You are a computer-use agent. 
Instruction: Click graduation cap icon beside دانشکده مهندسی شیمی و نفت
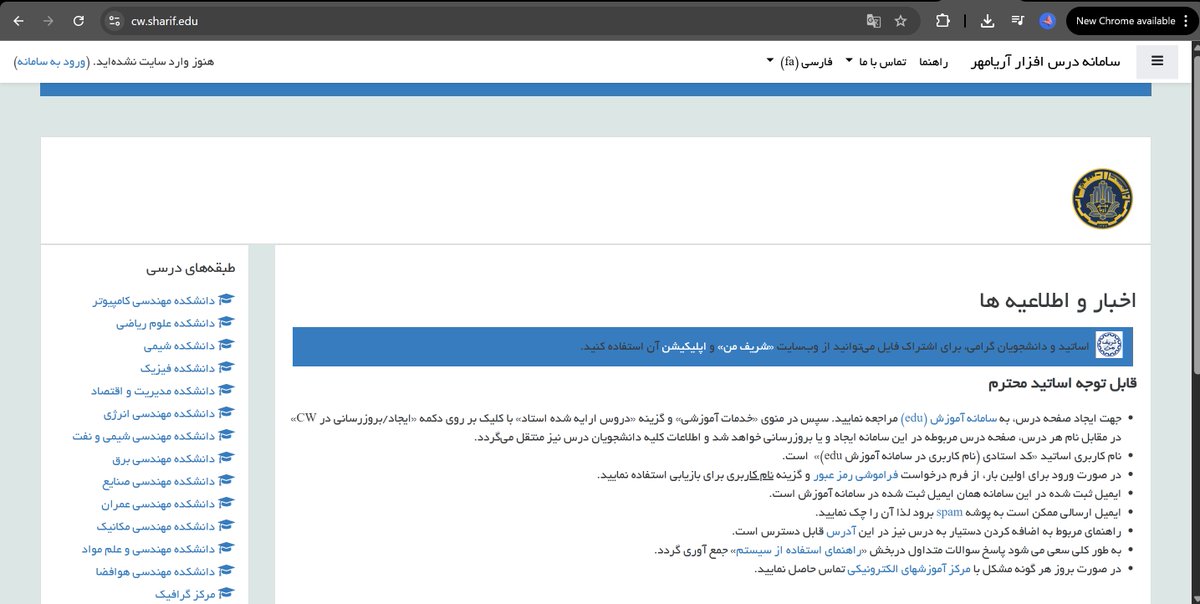[x=226, y=436]
